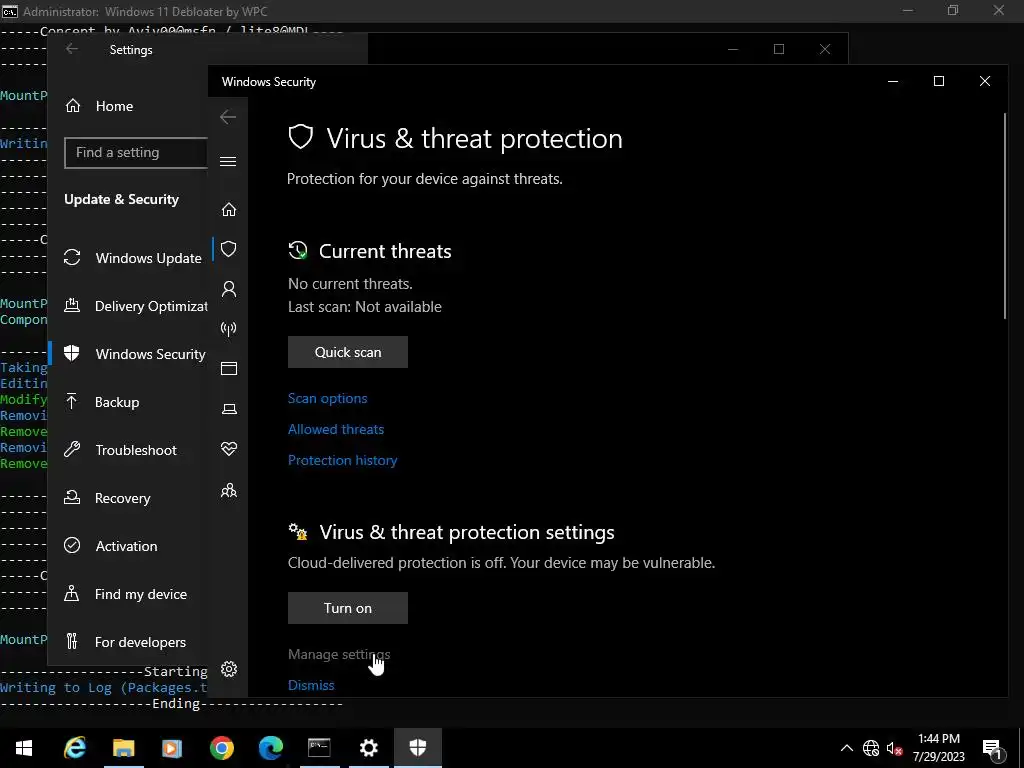Image resolution: width=1024 pixels, height=768 pixels.
Task: Open Home icon in Windows Security sidebar
Action: click(229, 210)
